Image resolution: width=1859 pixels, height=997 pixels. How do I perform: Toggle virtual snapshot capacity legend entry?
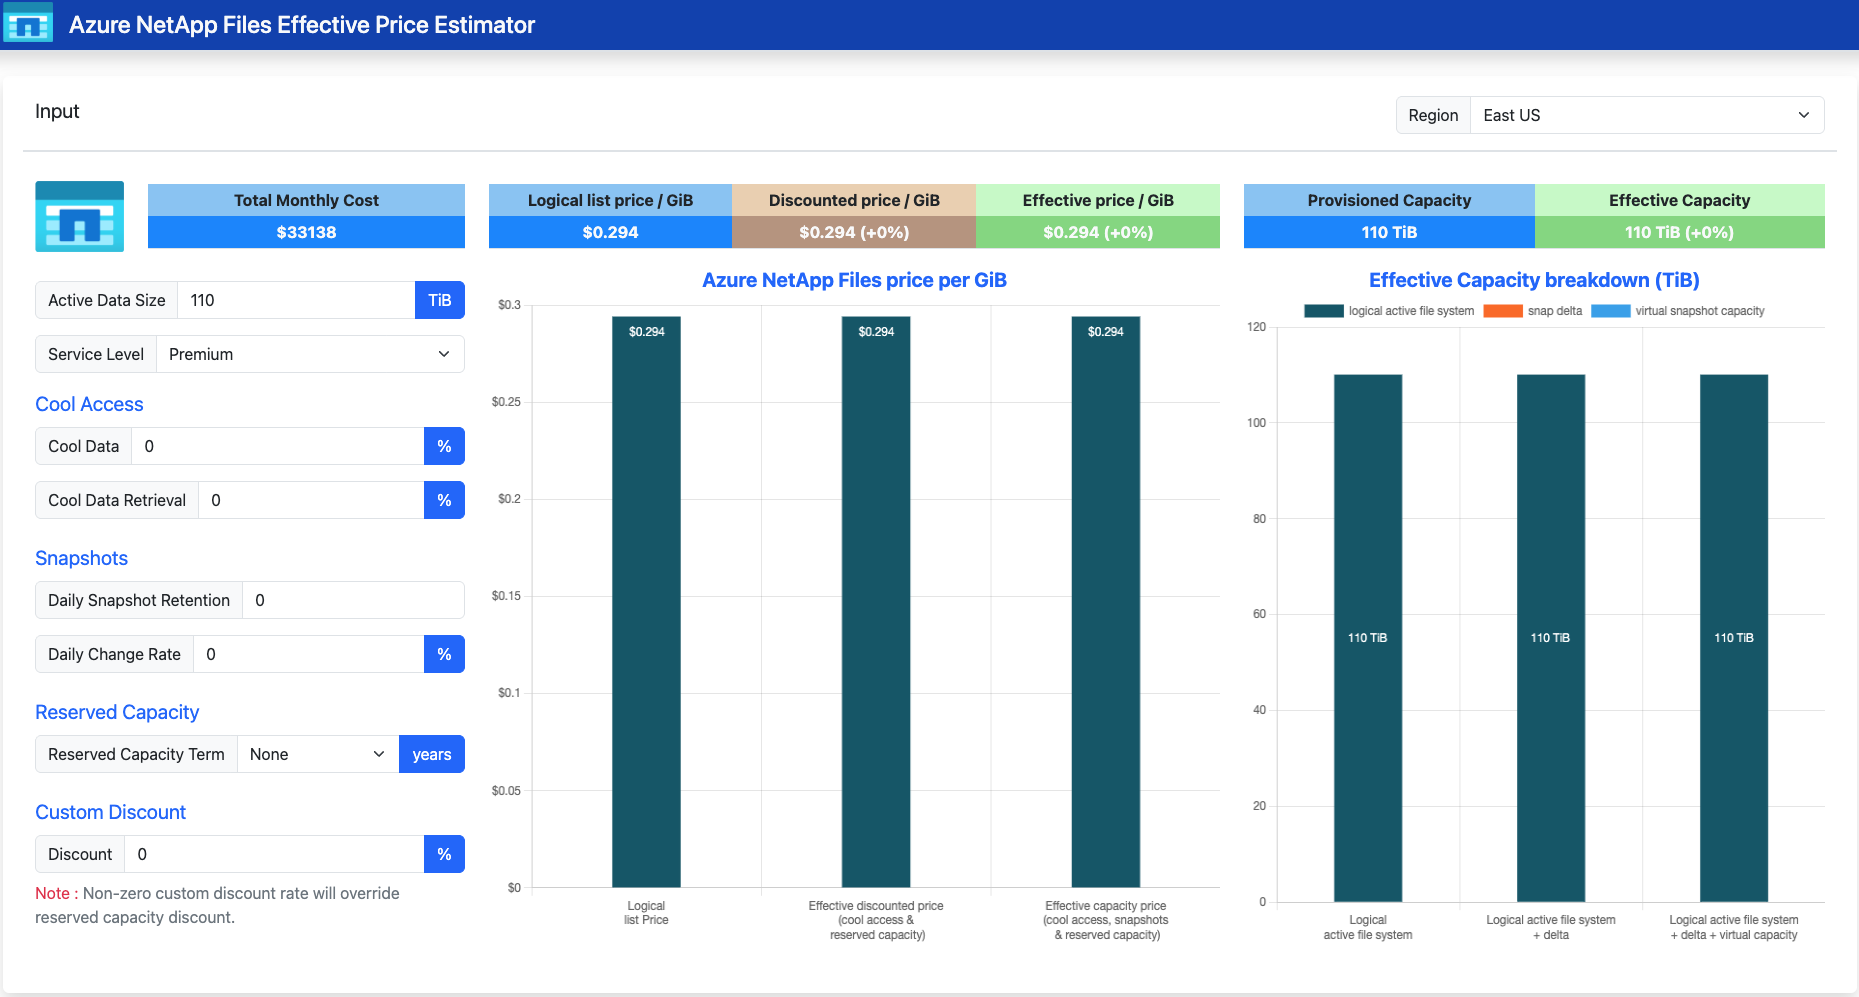tap(1678, 311)
